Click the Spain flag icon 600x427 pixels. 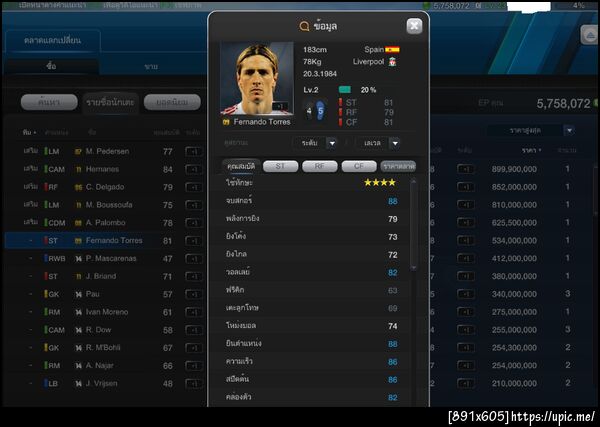[x=392, y=49]
